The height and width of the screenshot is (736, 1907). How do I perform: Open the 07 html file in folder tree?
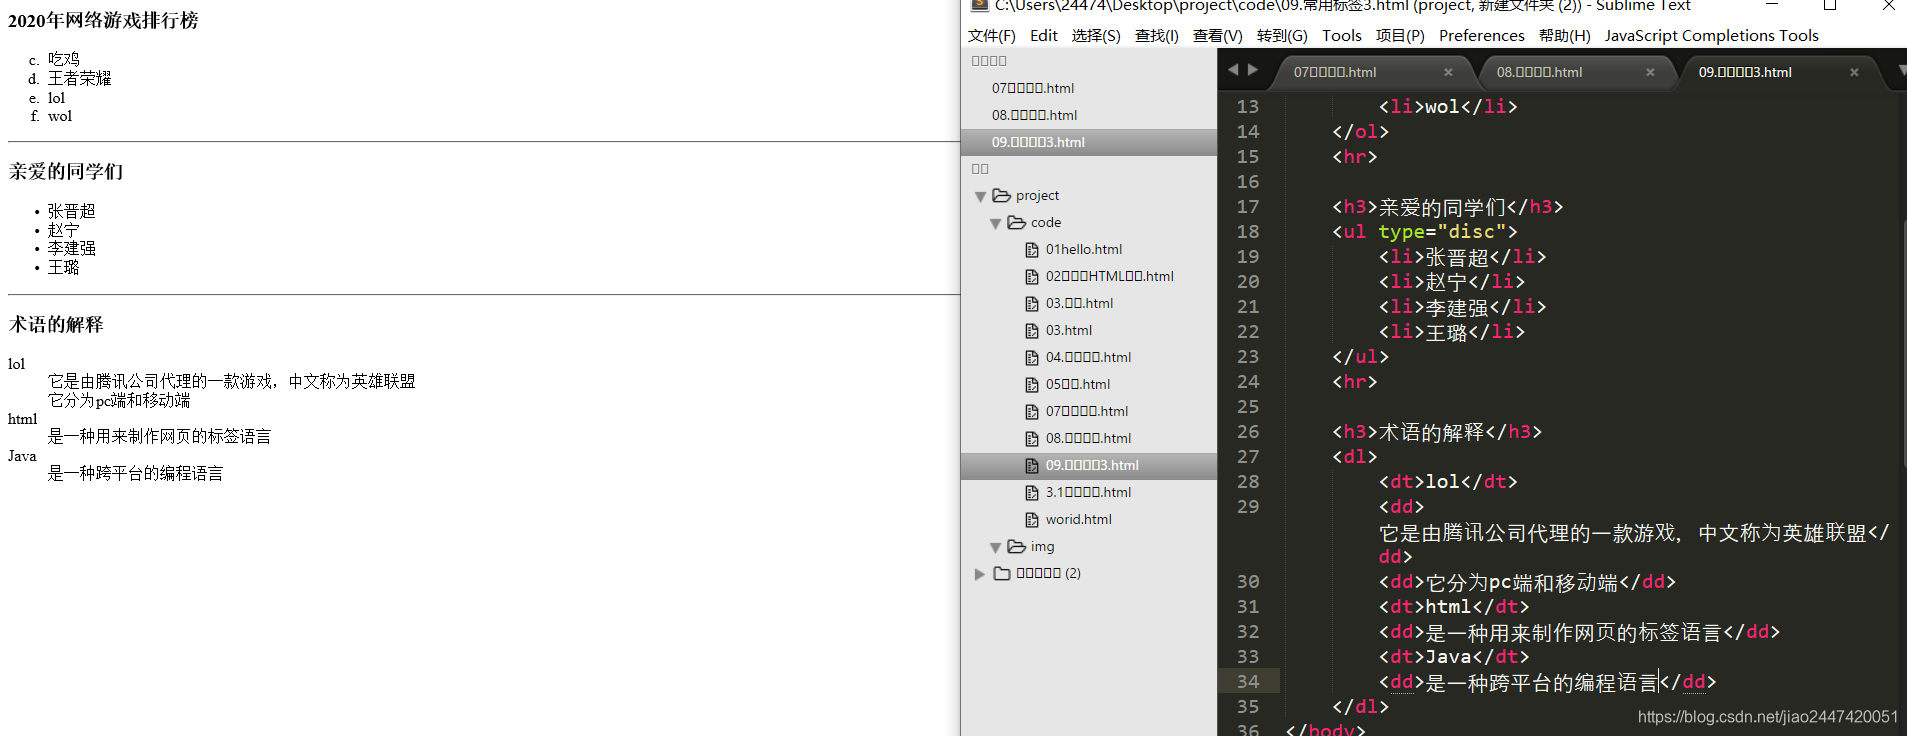click(x=1087, y=411)
